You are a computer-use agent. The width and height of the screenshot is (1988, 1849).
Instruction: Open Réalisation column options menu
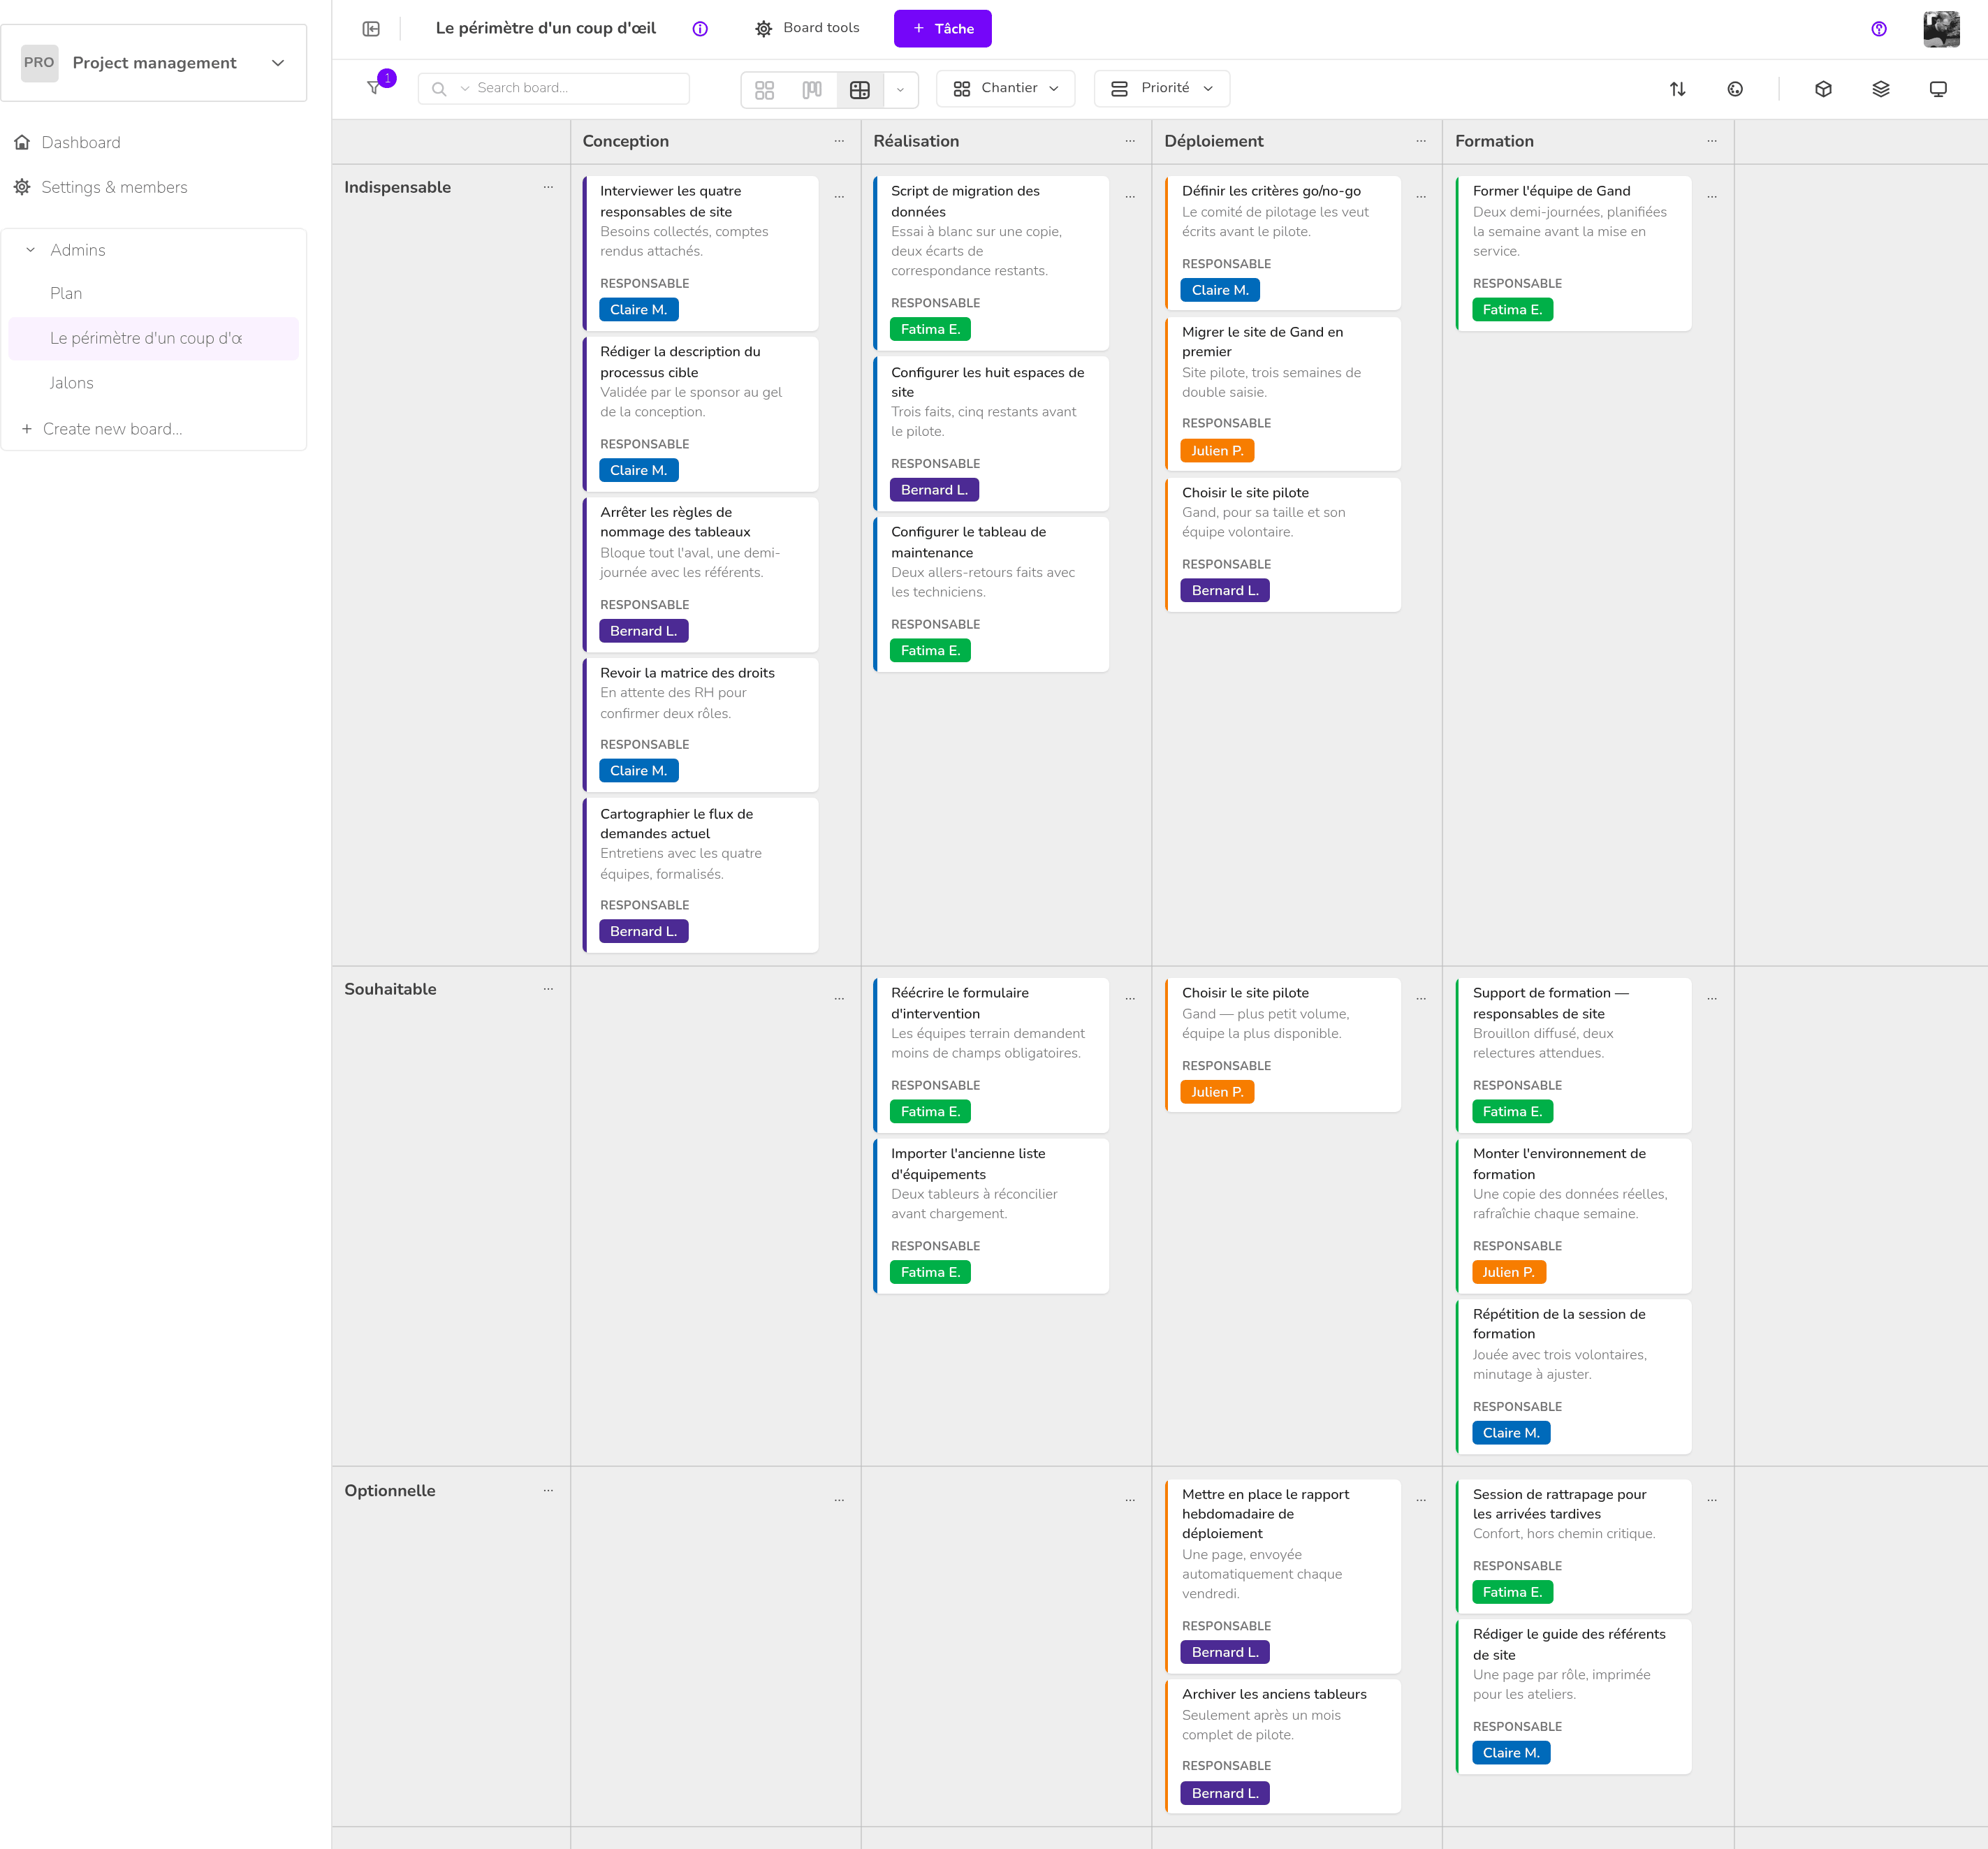pyautogui.click(x=1129, y=141)
